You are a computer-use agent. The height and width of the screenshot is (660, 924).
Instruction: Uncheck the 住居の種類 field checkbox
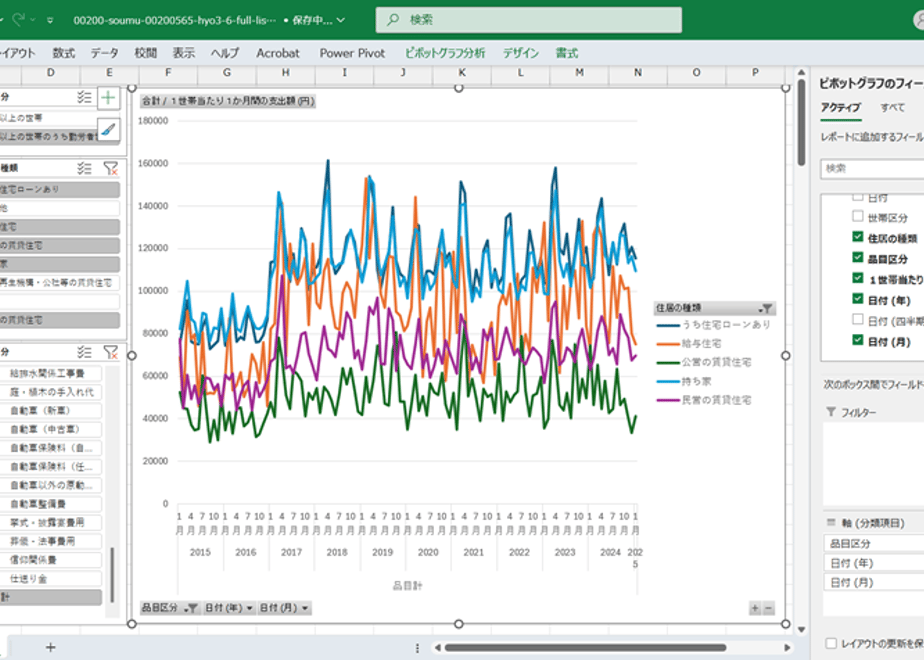tap(858, 237)
